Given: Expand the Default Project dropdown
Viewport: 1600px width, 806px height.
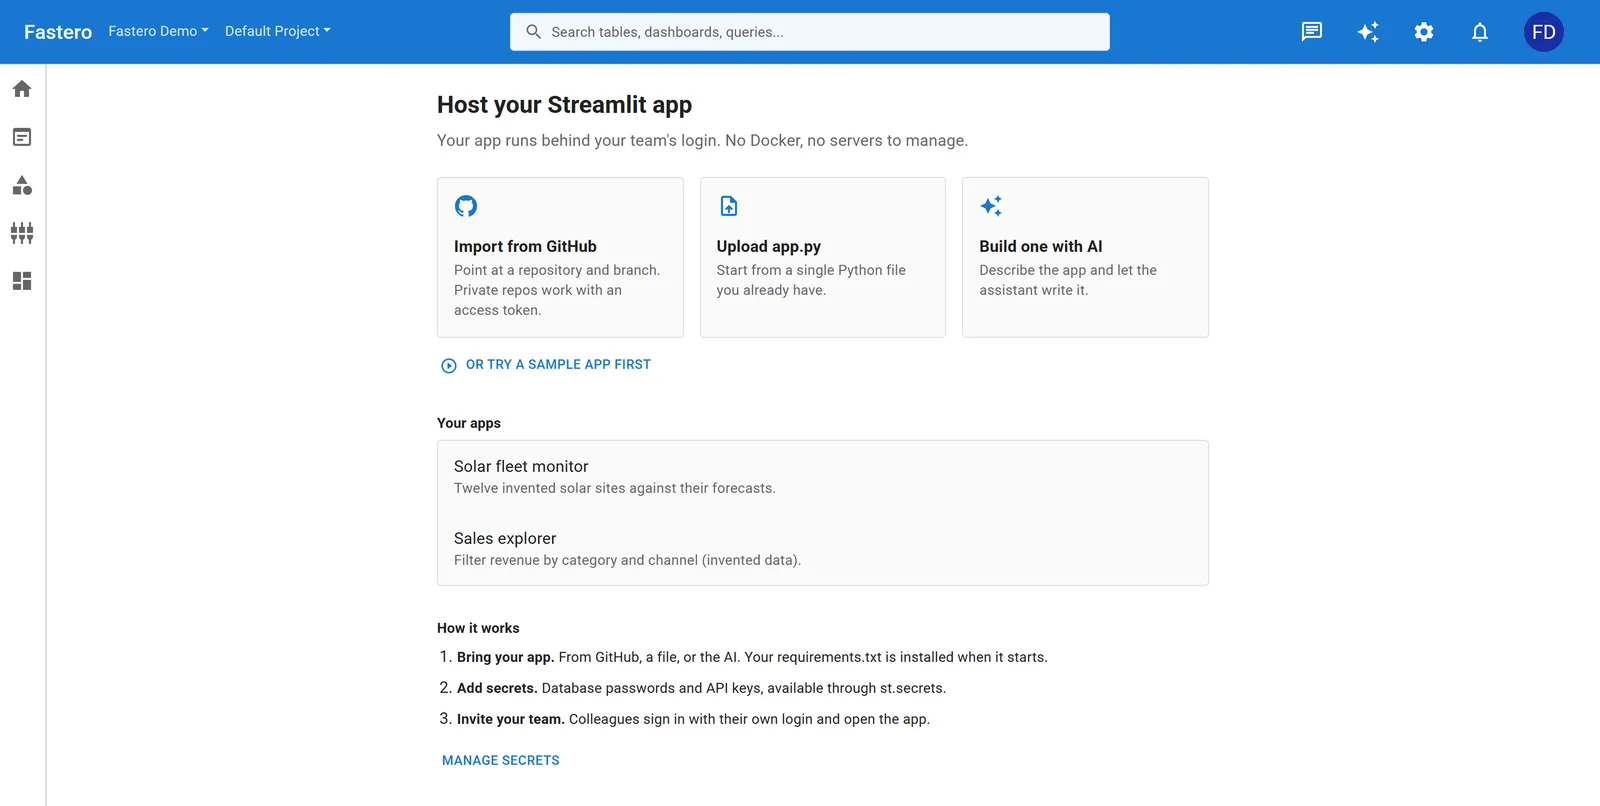Looking at the screenshot, I should click(x=277, y=31).
